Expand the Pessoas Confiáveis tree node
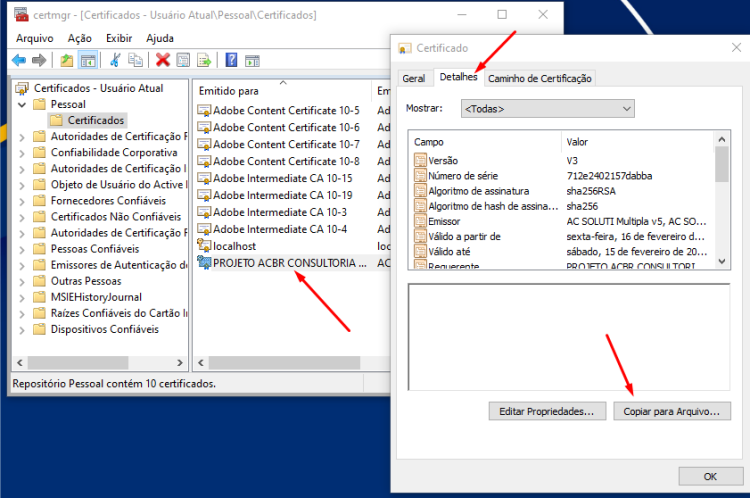This screenshot has width=750, height=498. [x=22, y=249]
